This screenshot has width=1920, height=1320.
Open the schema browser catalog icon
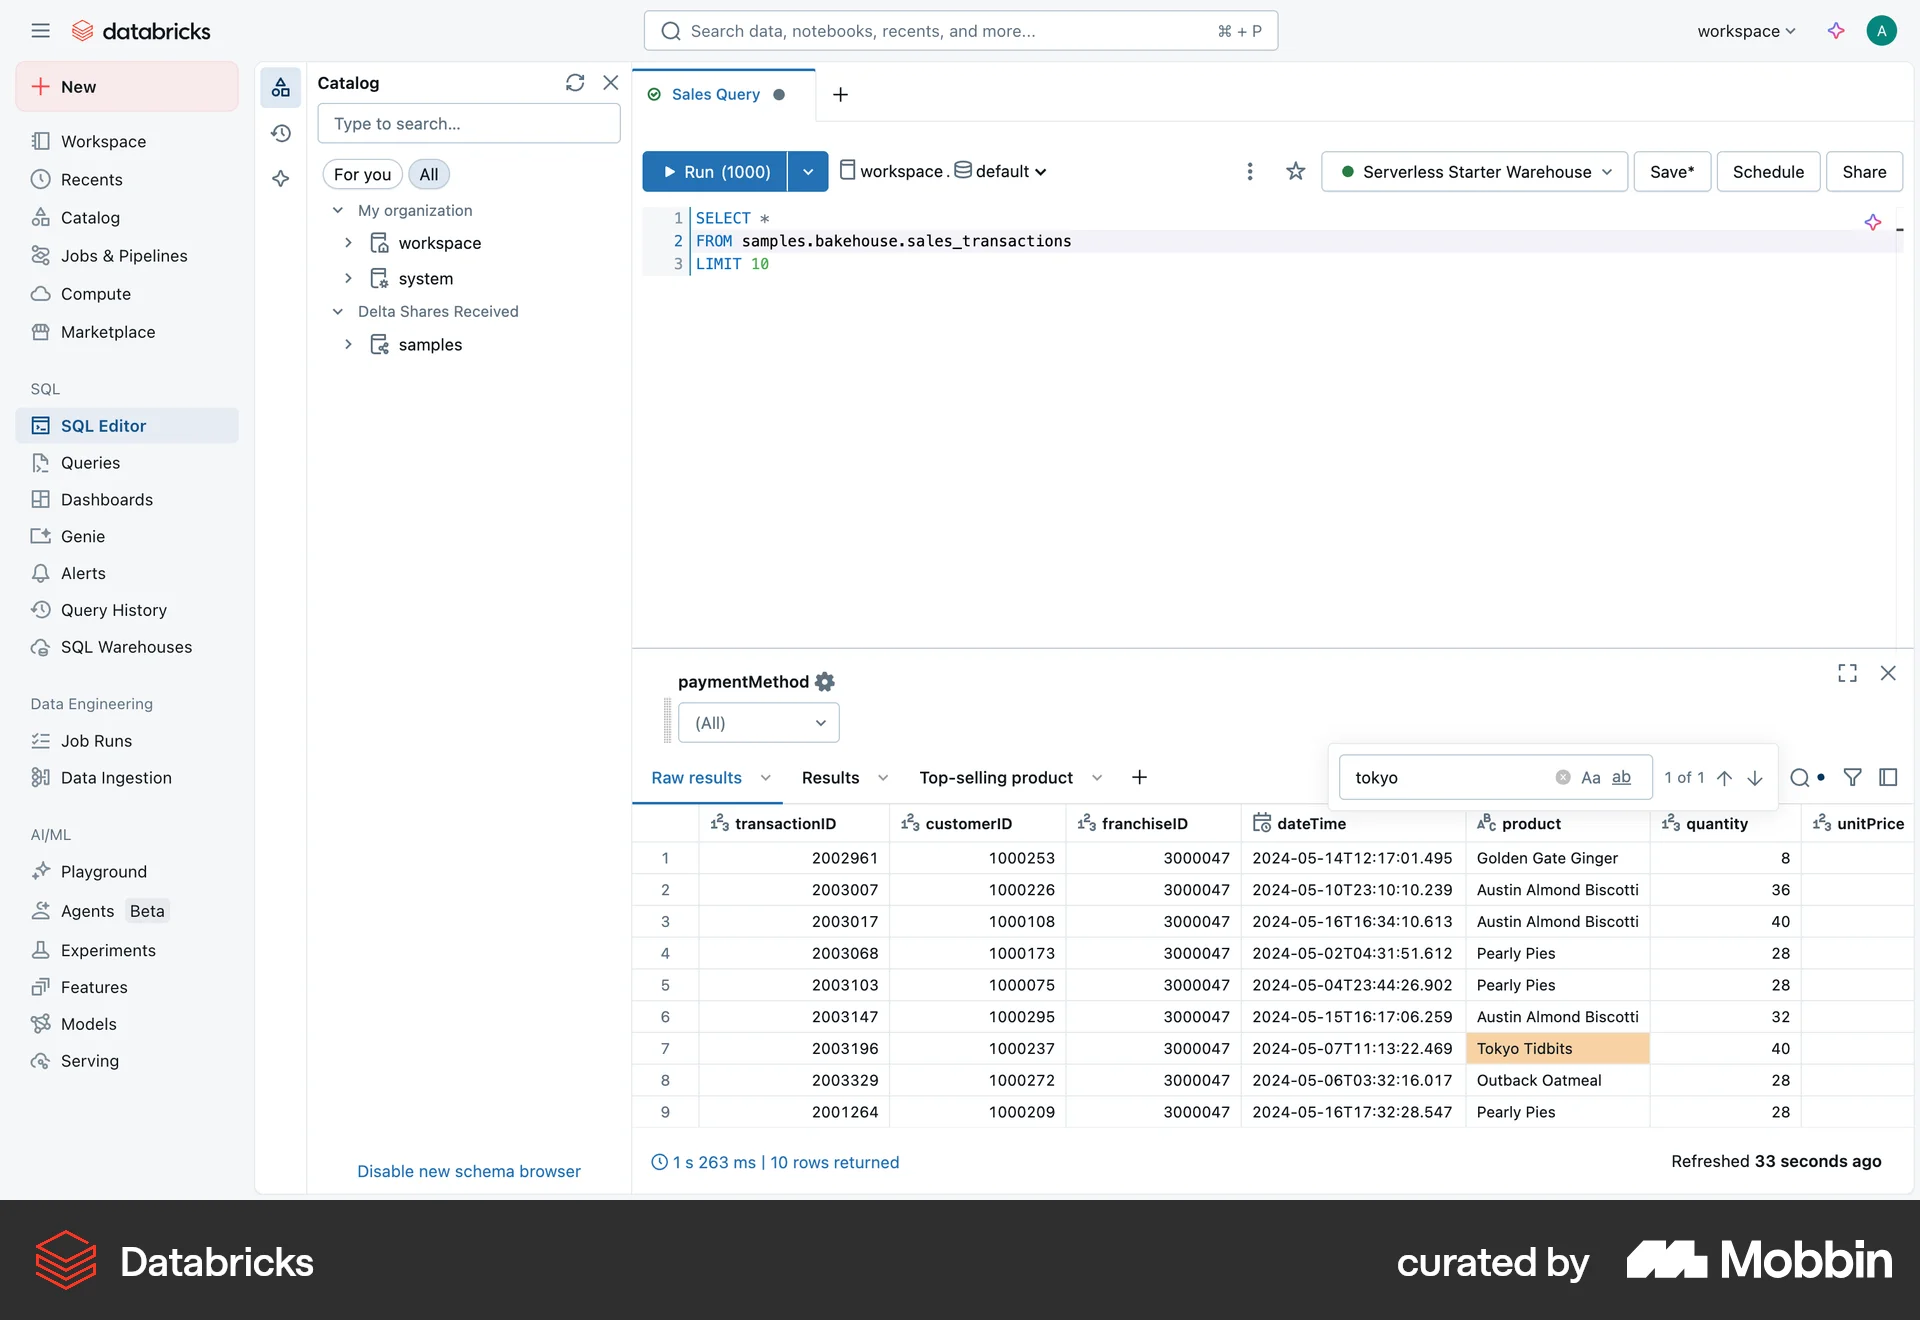click(x=281, y=86)
